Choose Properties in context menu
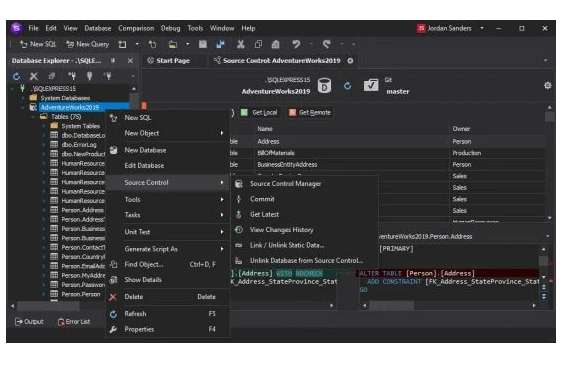The height and width of the screenshot is (365, 562). click(x=168, y=330)
